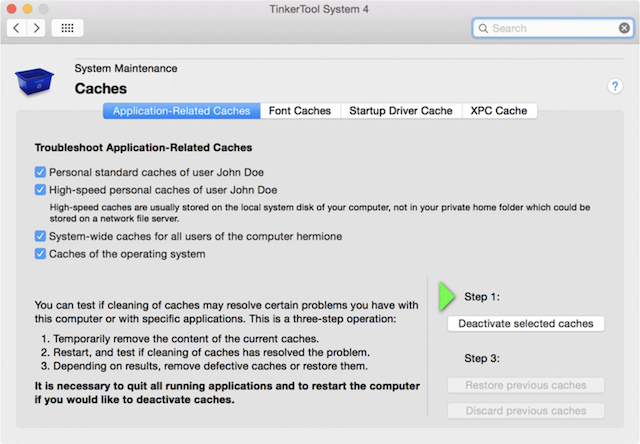640x444 pixels.
Task: Click Restore previous caches button
Action: 526,385
